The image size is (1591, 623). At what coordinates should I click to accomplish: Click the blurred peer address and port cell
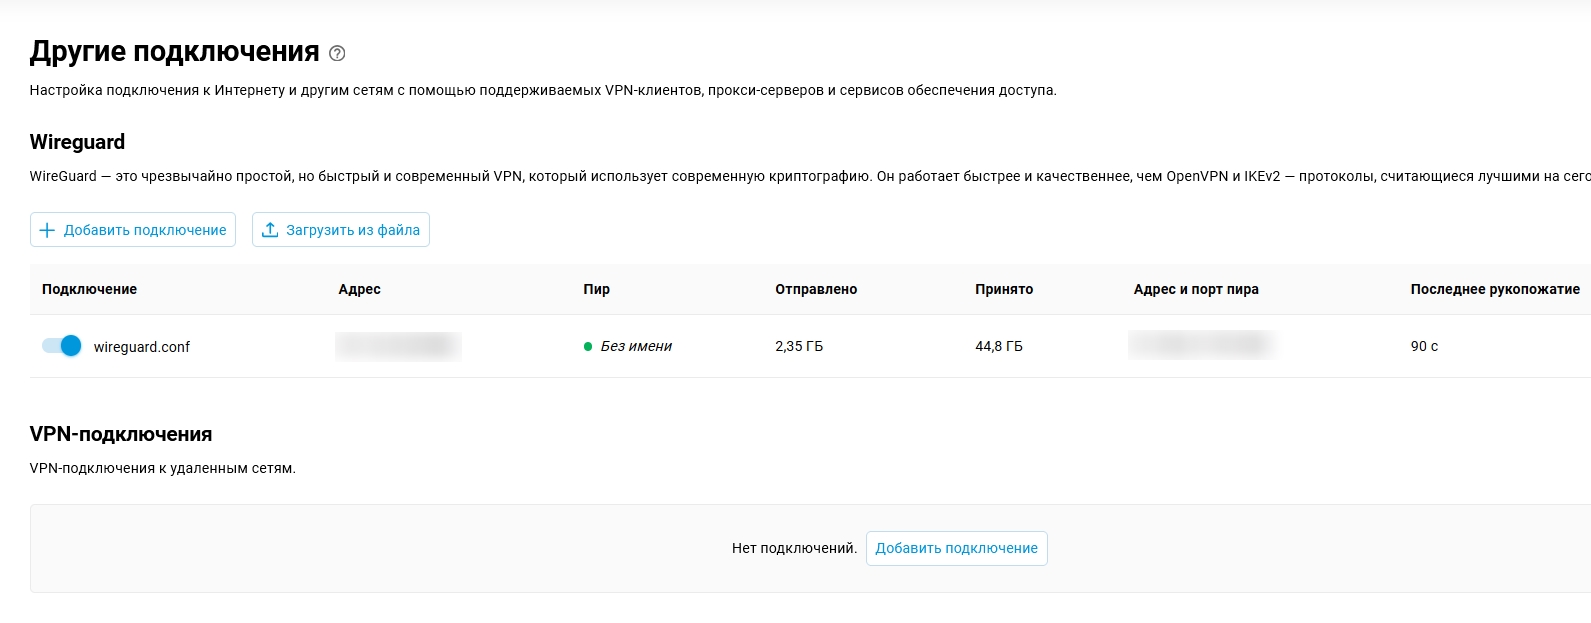pos(1200,345)
